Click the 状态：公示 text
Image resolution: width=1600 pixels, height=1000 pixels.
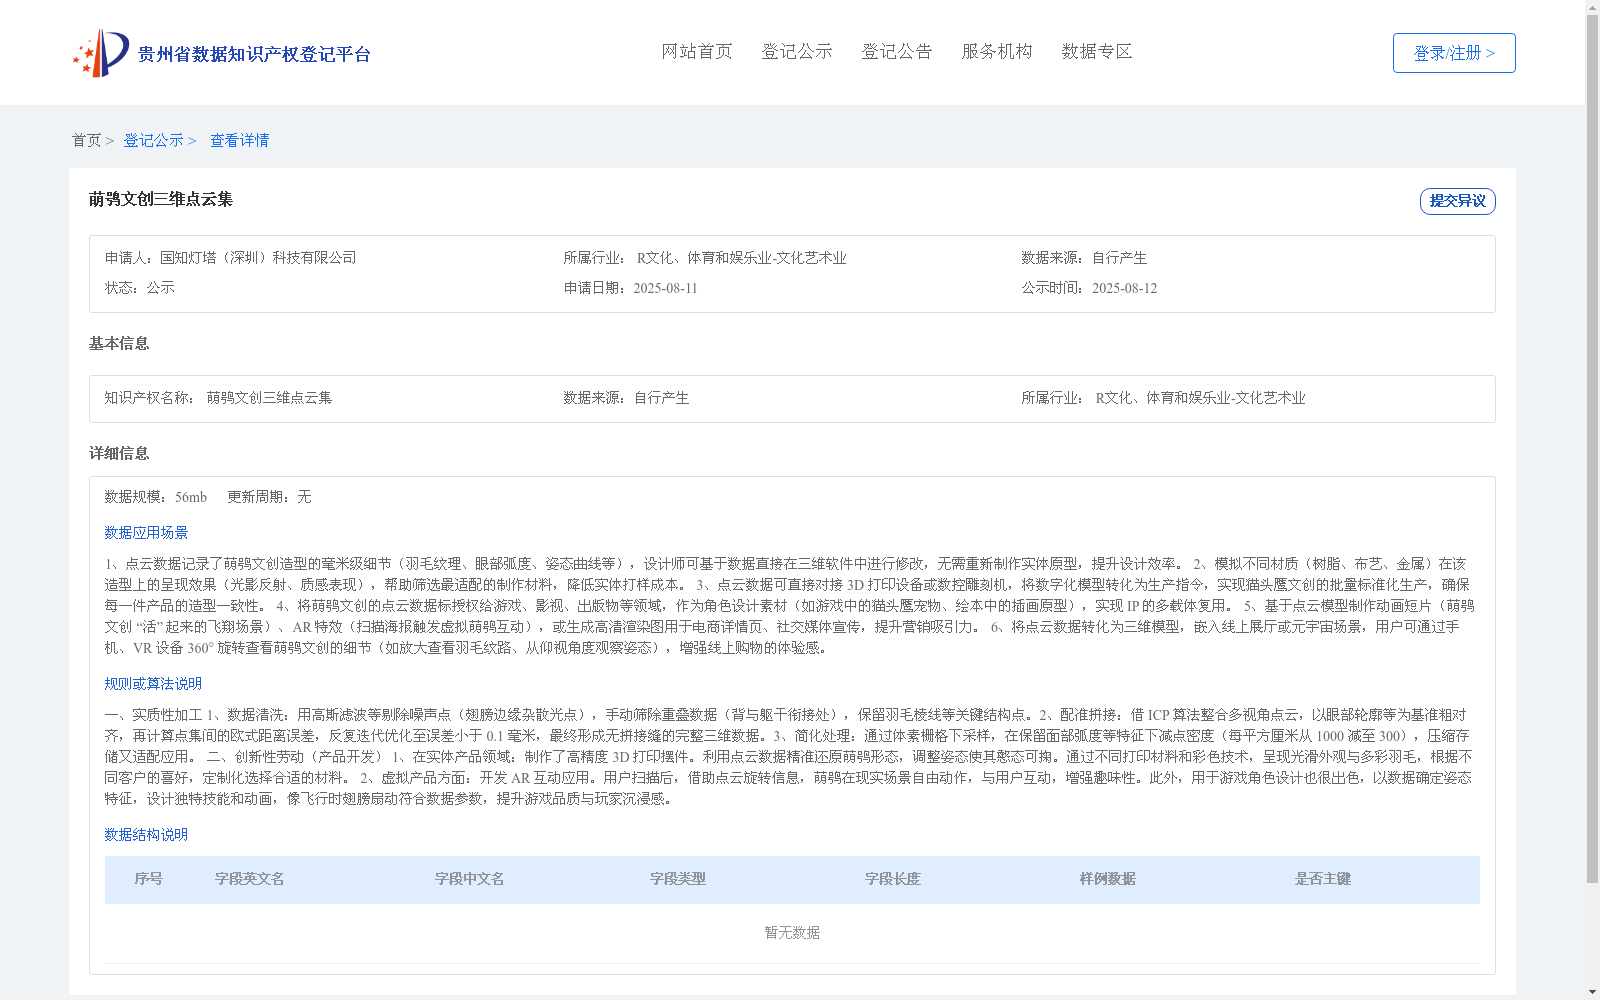140,288
